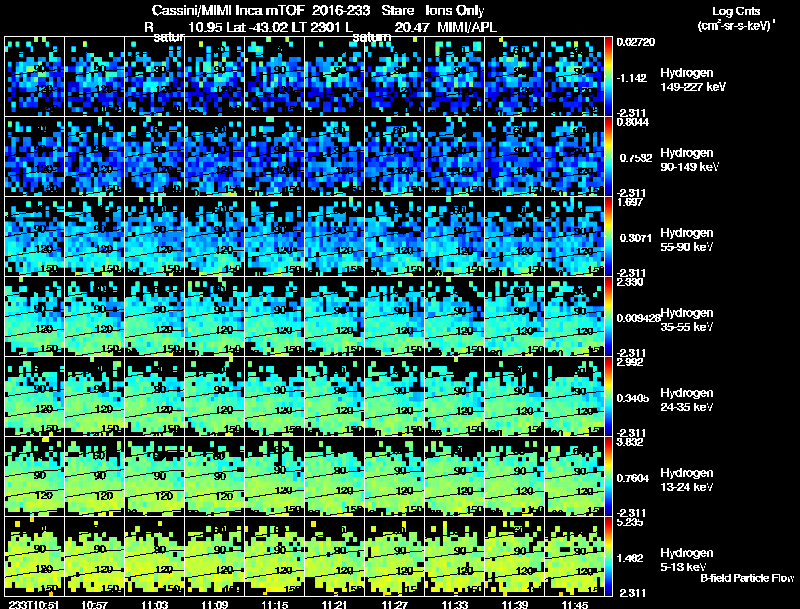
Task: Click the '2.330' colorbar maximum value
Action: (630, 282)
